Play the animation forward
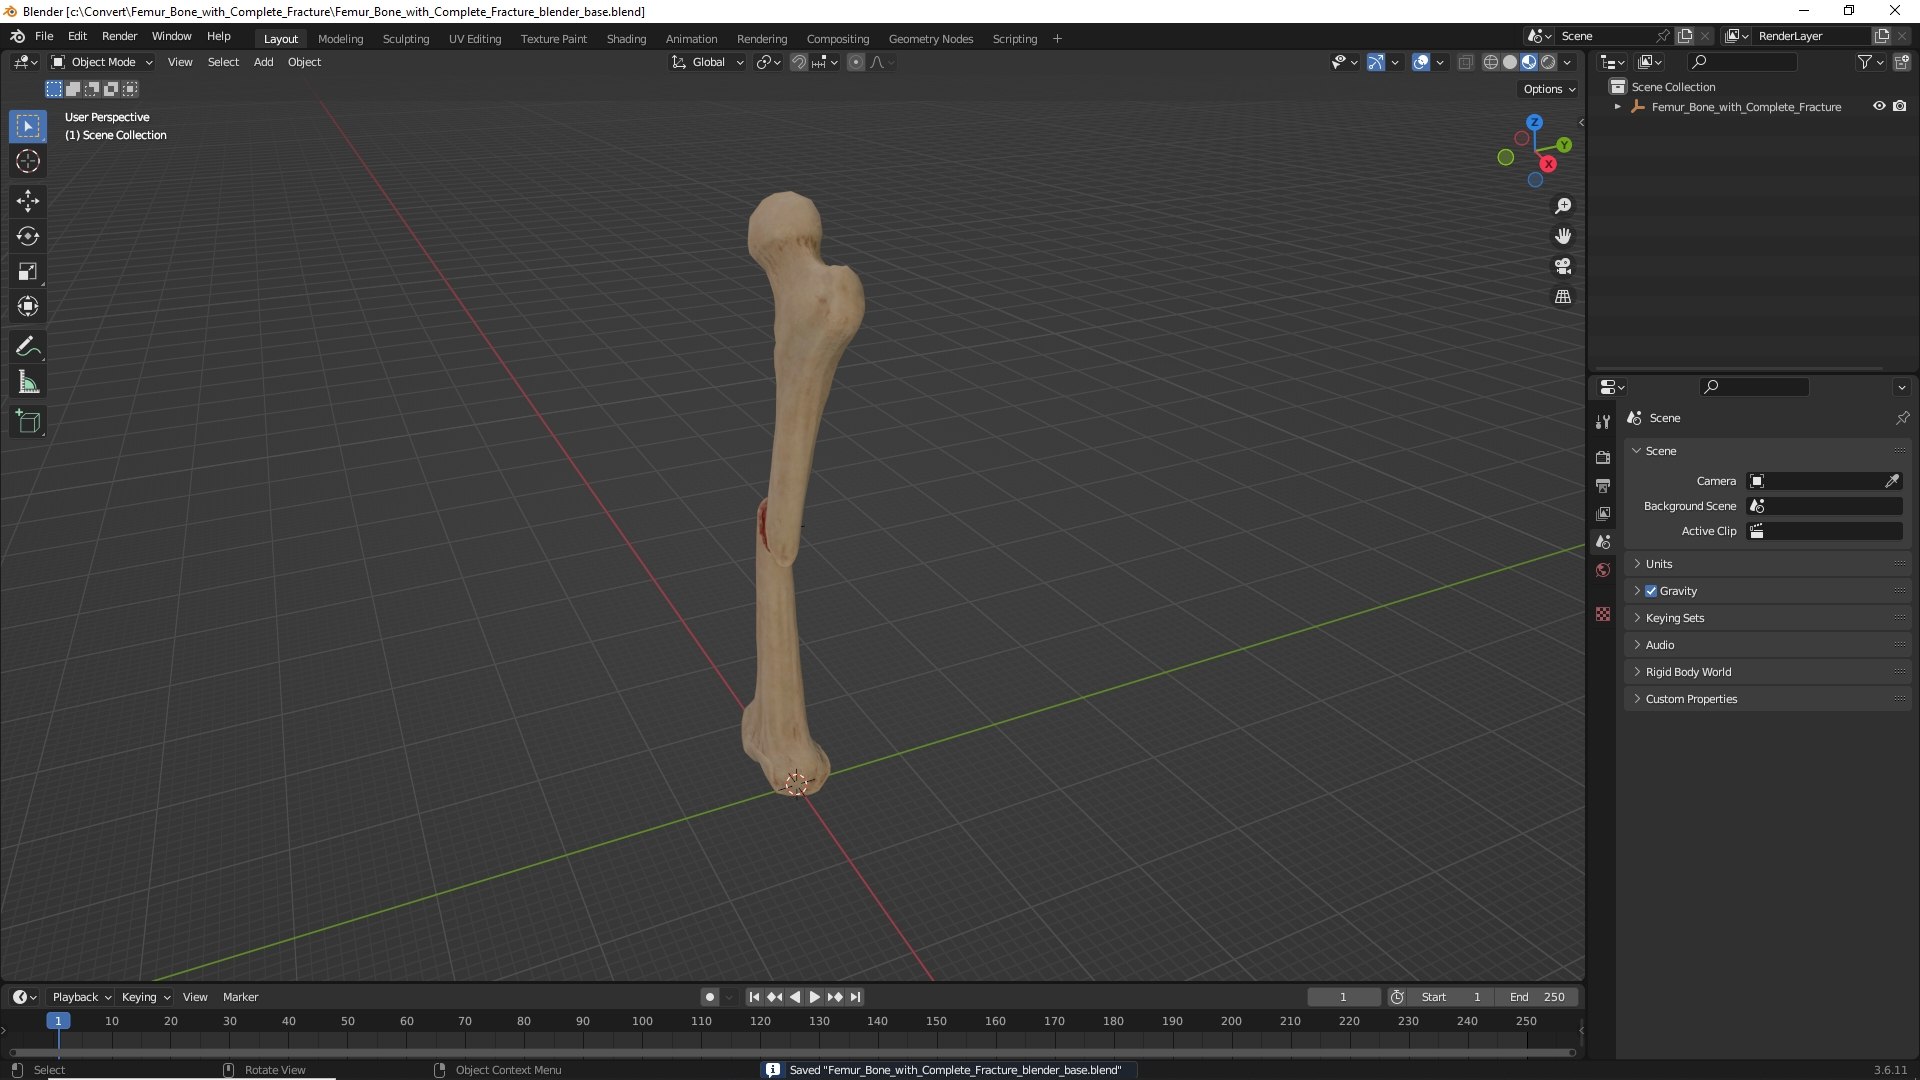Image resolution: width=1920 pixels, height=1080 pixels. click(x=814, y=997)
